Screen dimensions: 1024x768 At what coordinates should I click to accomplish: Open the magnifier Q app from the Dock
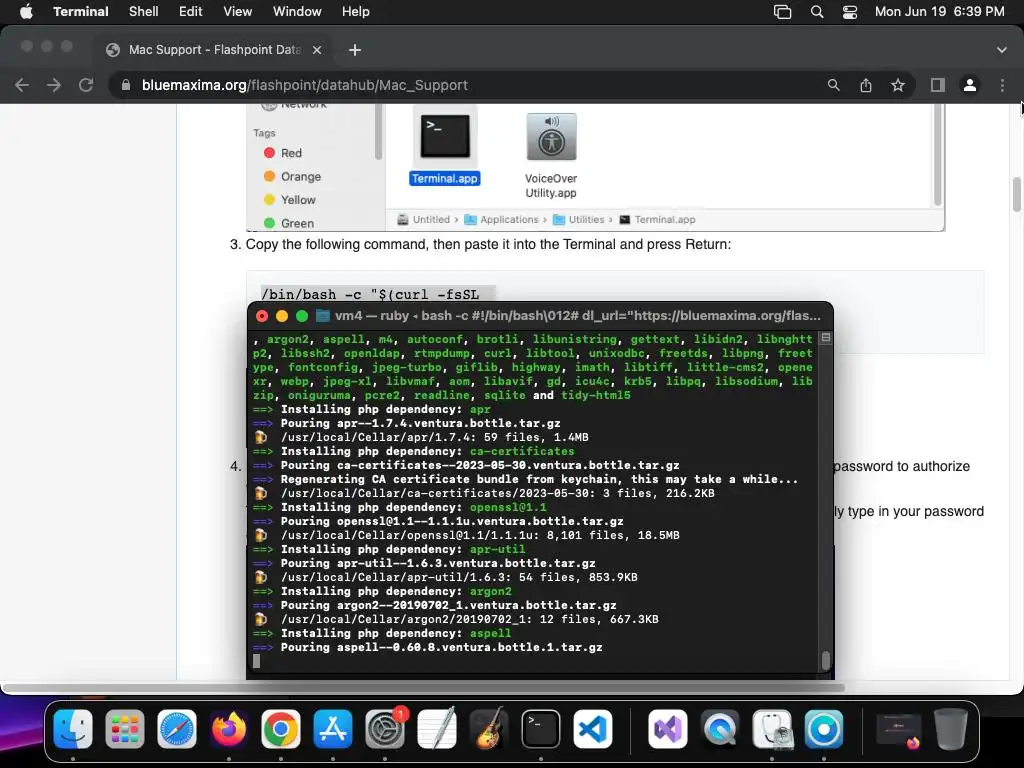point(720,729)
